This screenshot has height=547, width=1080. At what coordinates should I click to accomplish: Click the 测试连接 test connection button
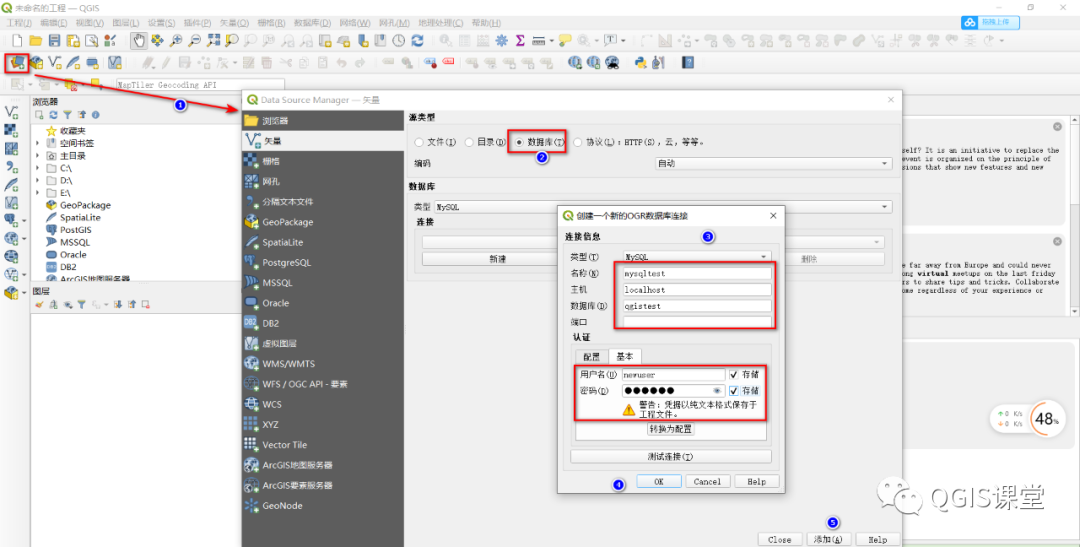(x=670, y=457)
